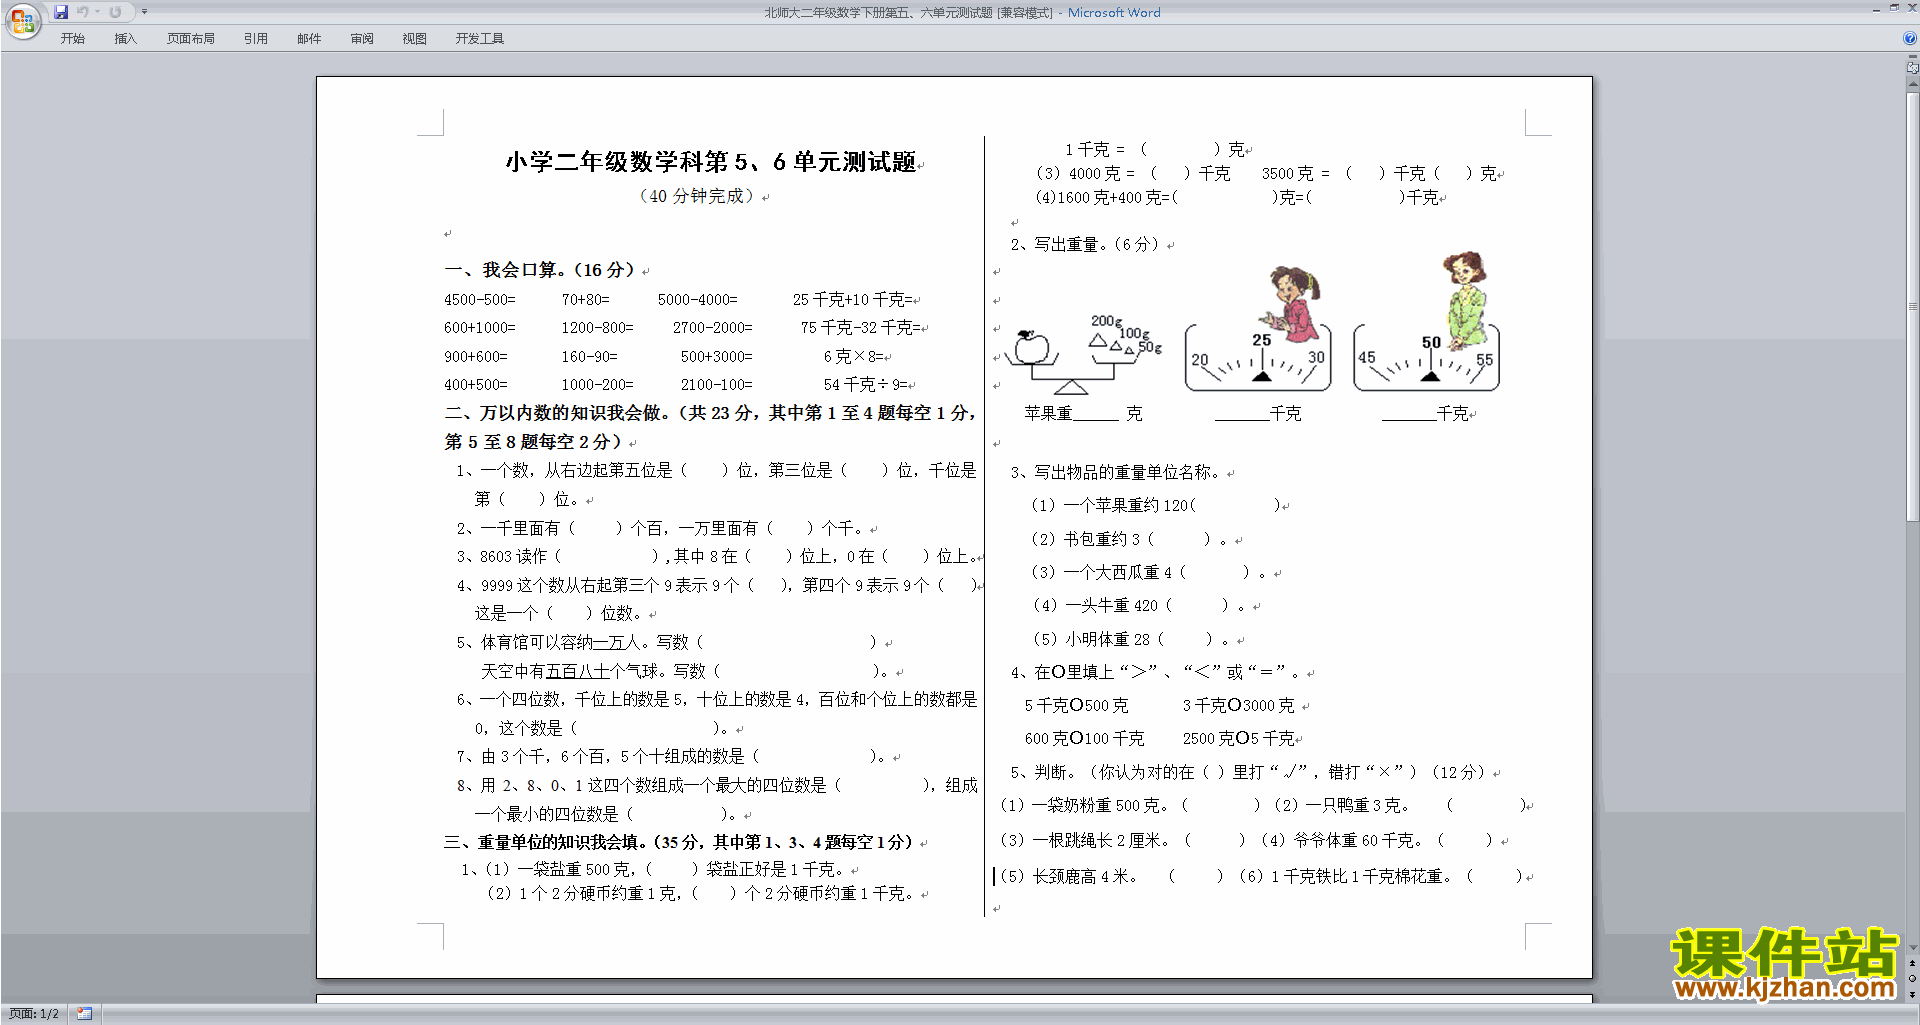The width and height of the screenshot is (1920, 1025).
Task: Click the macro recording icon in status bar
Action: (x=85, y=1014)
